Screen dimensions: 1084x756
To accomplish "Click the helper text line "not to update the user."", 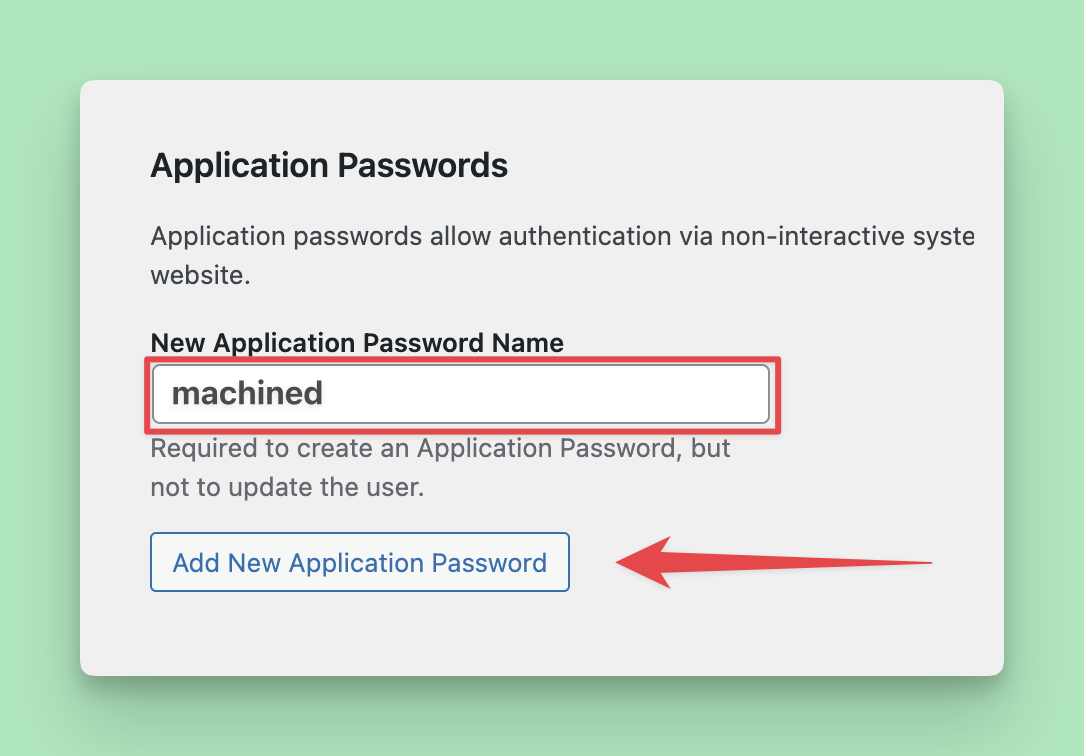I will [288, 489].
